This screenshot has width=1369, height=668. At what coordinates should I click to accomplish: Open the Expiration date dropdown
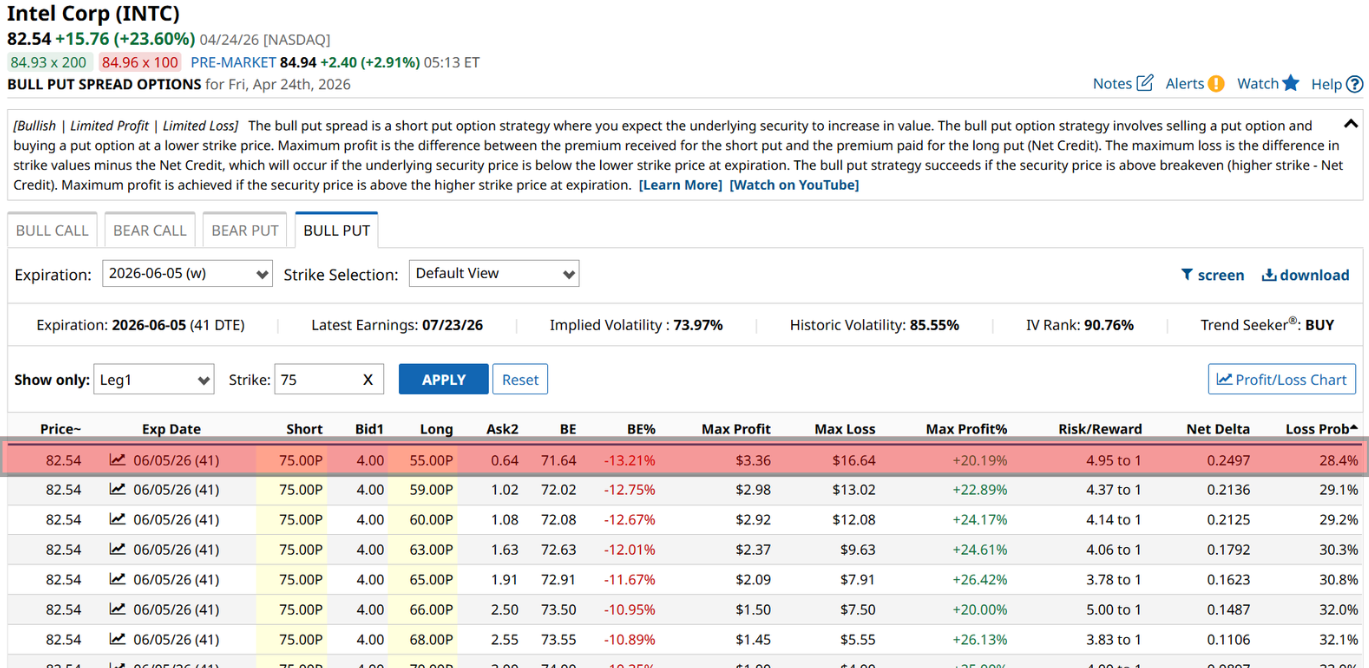(x=187, y=274)
